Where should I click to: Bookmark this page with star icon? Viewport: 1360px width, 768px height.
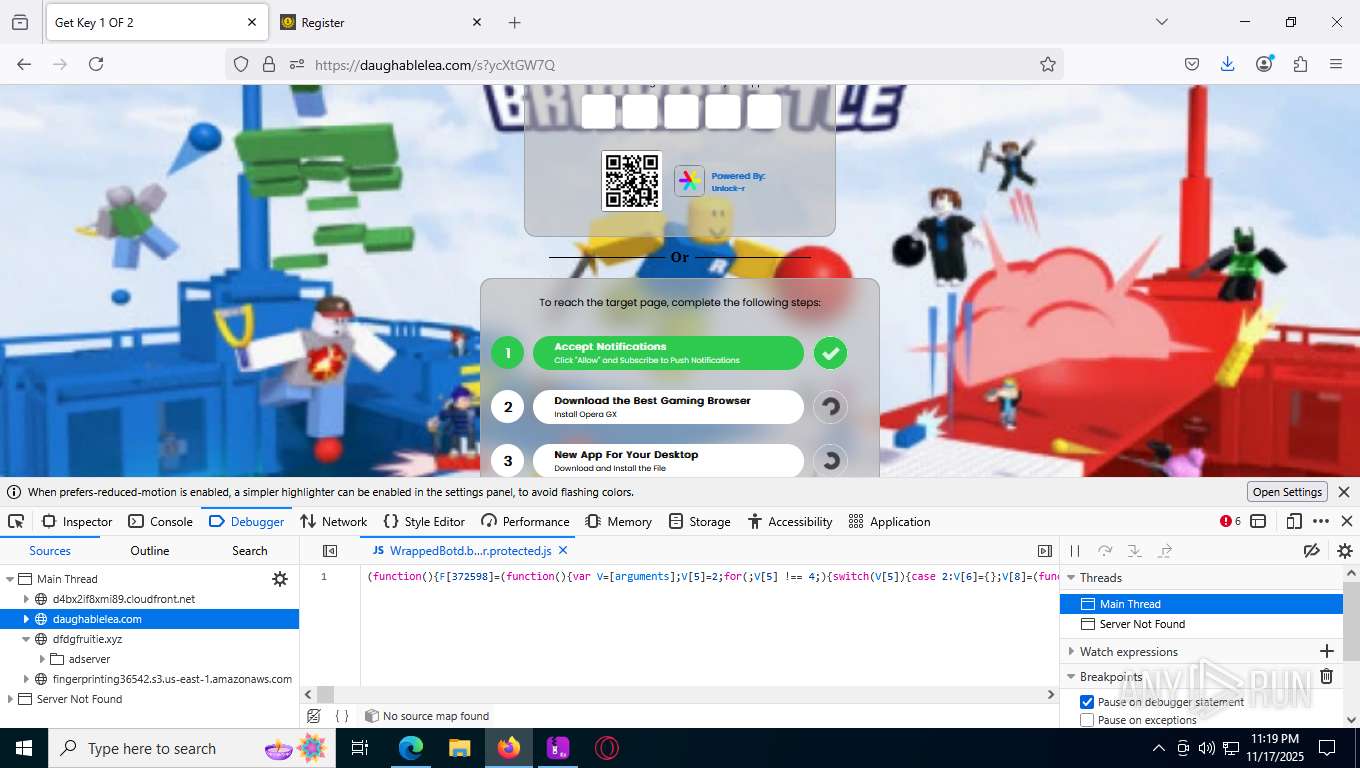point(1047,64)
